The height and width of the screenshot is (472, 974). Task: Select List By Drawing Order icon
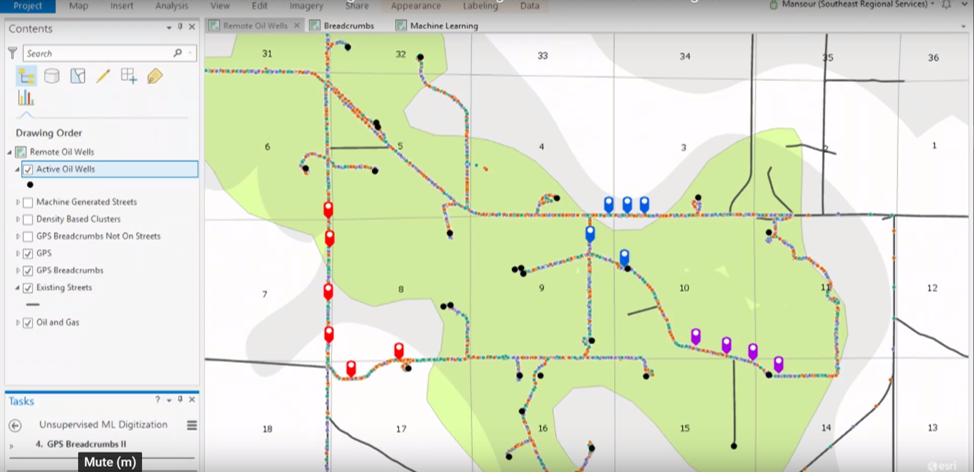tap(26, 76)
